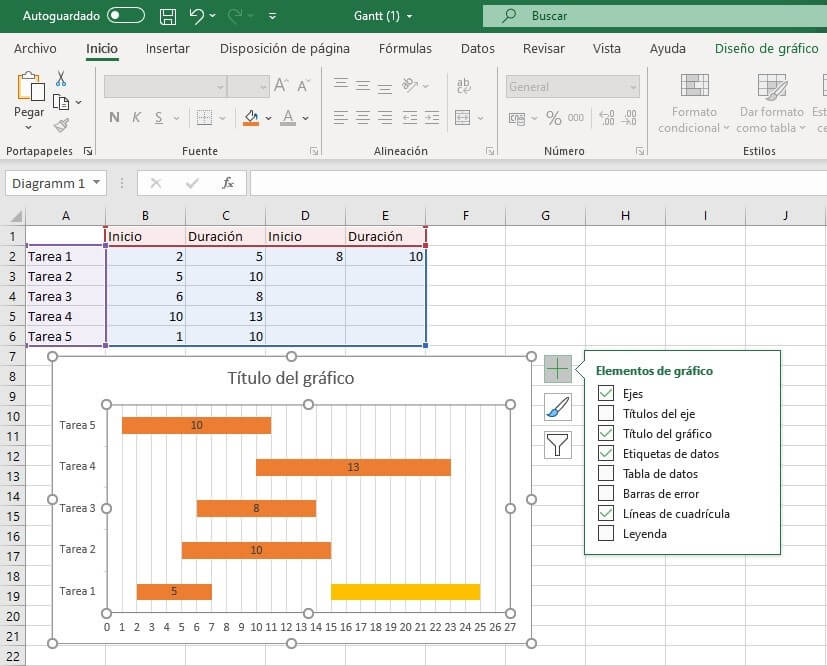
Task: Uncheck the Título del gráfico checkbox
Action: coord(606,433)
